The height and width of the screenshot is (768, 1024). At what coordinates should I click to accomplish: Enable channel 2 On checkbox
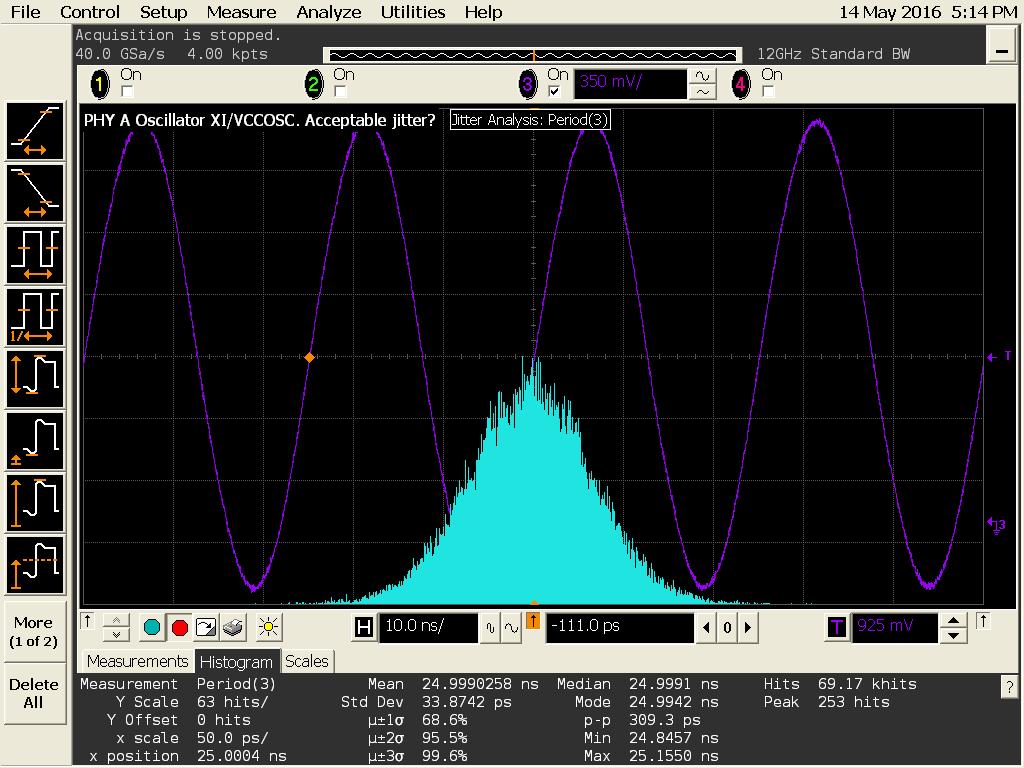click(x=340, y=91)
